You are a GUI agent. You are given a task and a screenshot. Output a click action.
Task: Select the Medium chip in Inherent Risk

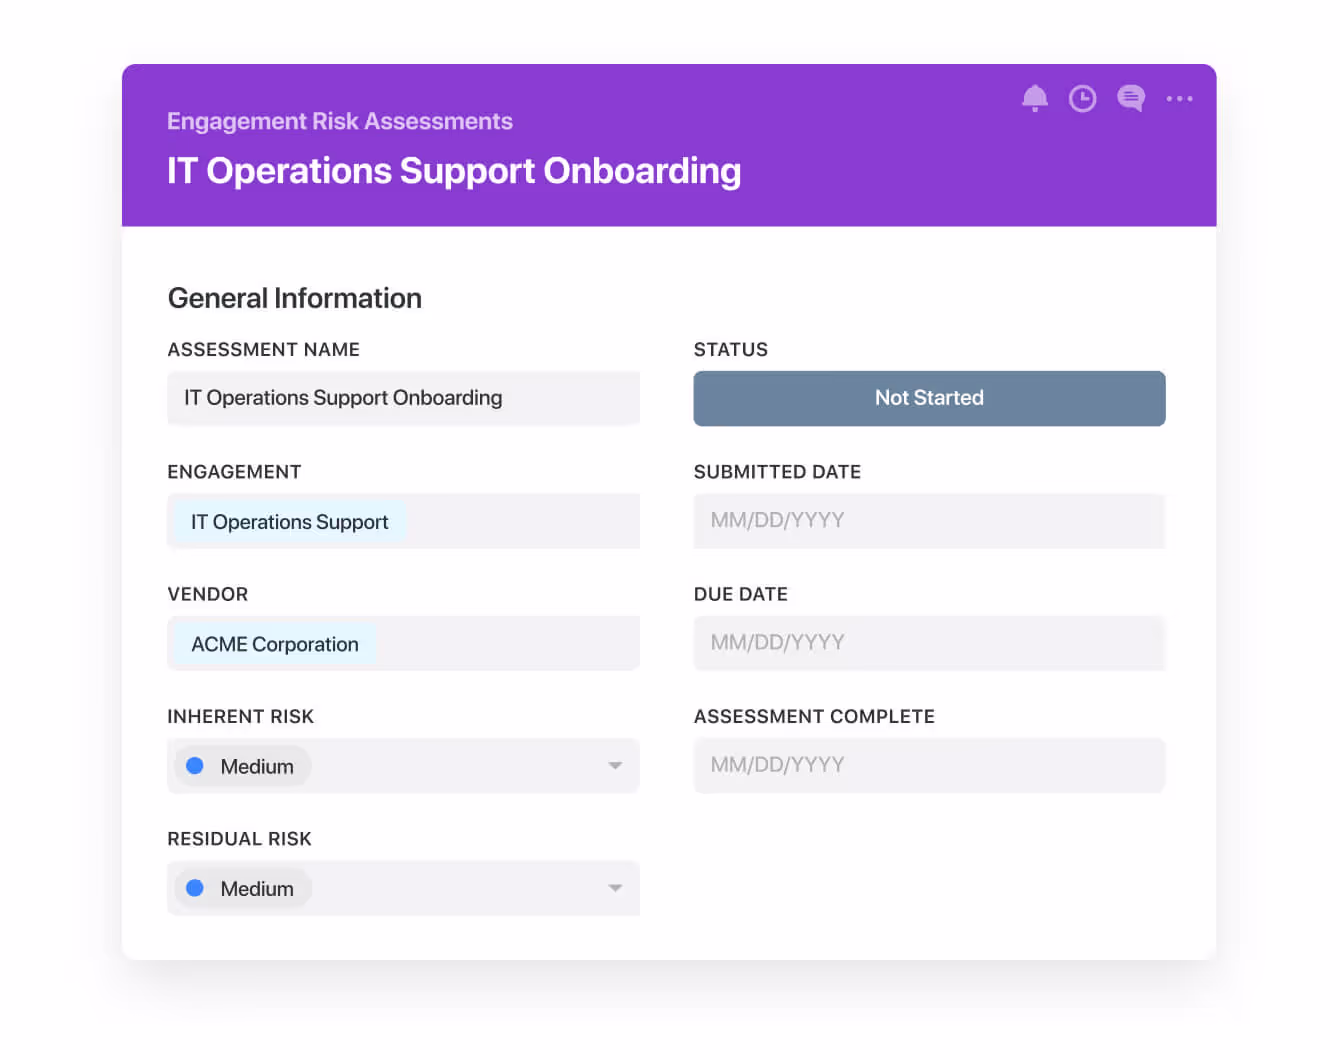point(256,766)
